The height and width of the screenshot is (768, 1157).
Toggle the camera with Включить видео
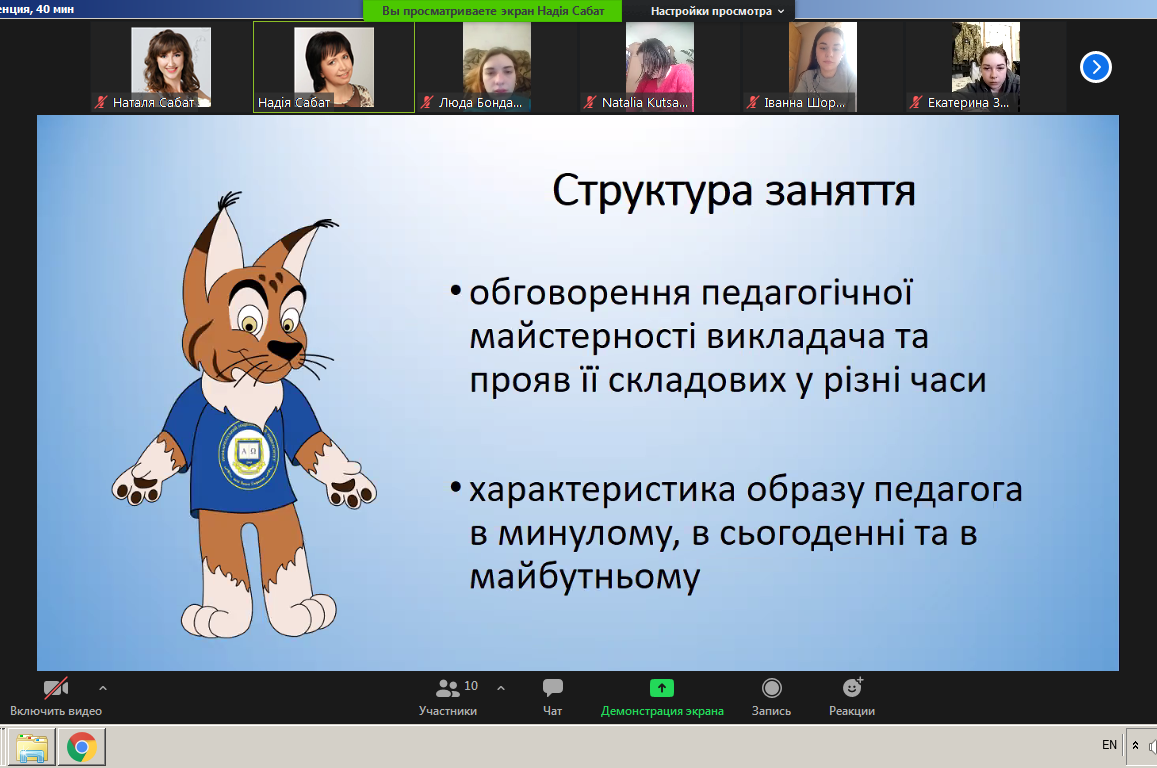[55, 689]
